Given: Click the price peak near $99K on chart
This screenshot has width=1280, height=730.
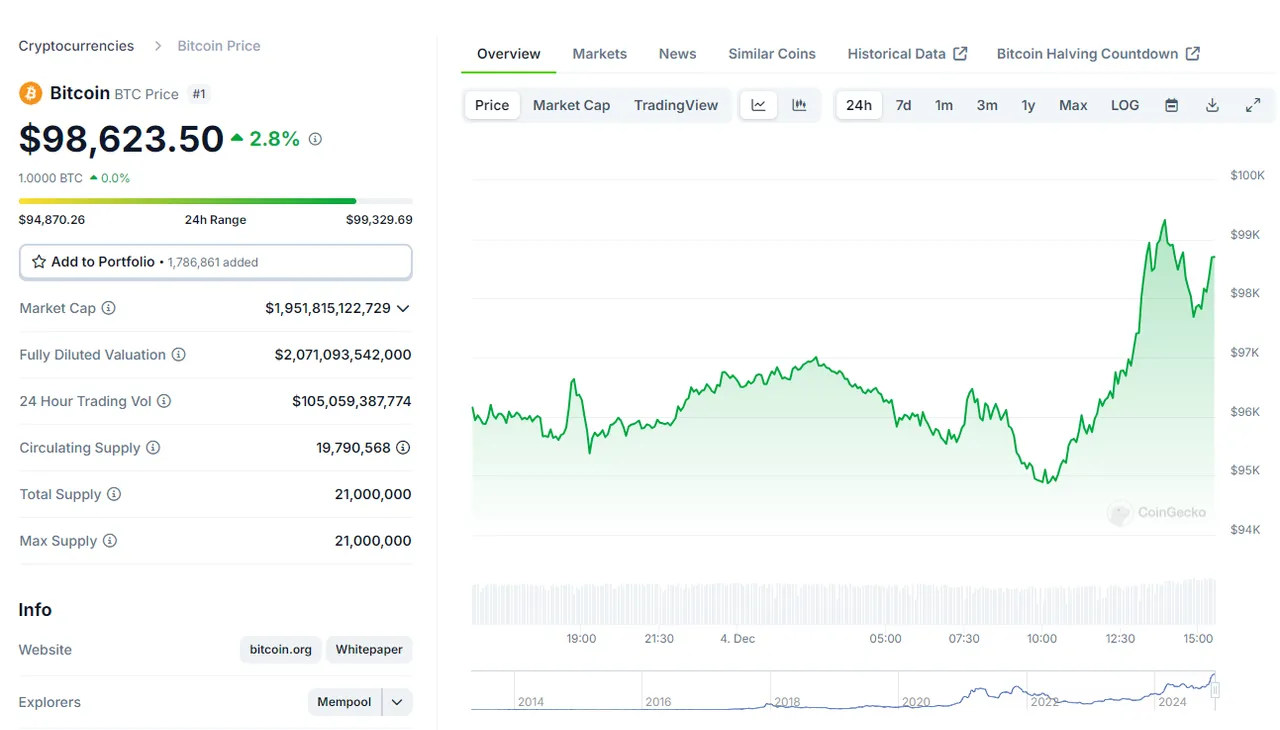Looking at the screenshot, I should 1164,221.
